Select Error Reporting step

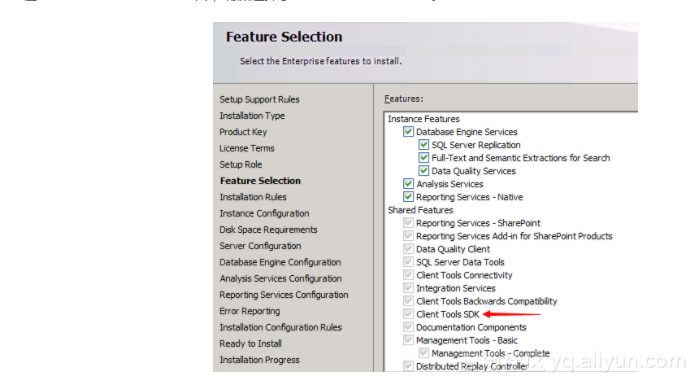pos(250,311)
